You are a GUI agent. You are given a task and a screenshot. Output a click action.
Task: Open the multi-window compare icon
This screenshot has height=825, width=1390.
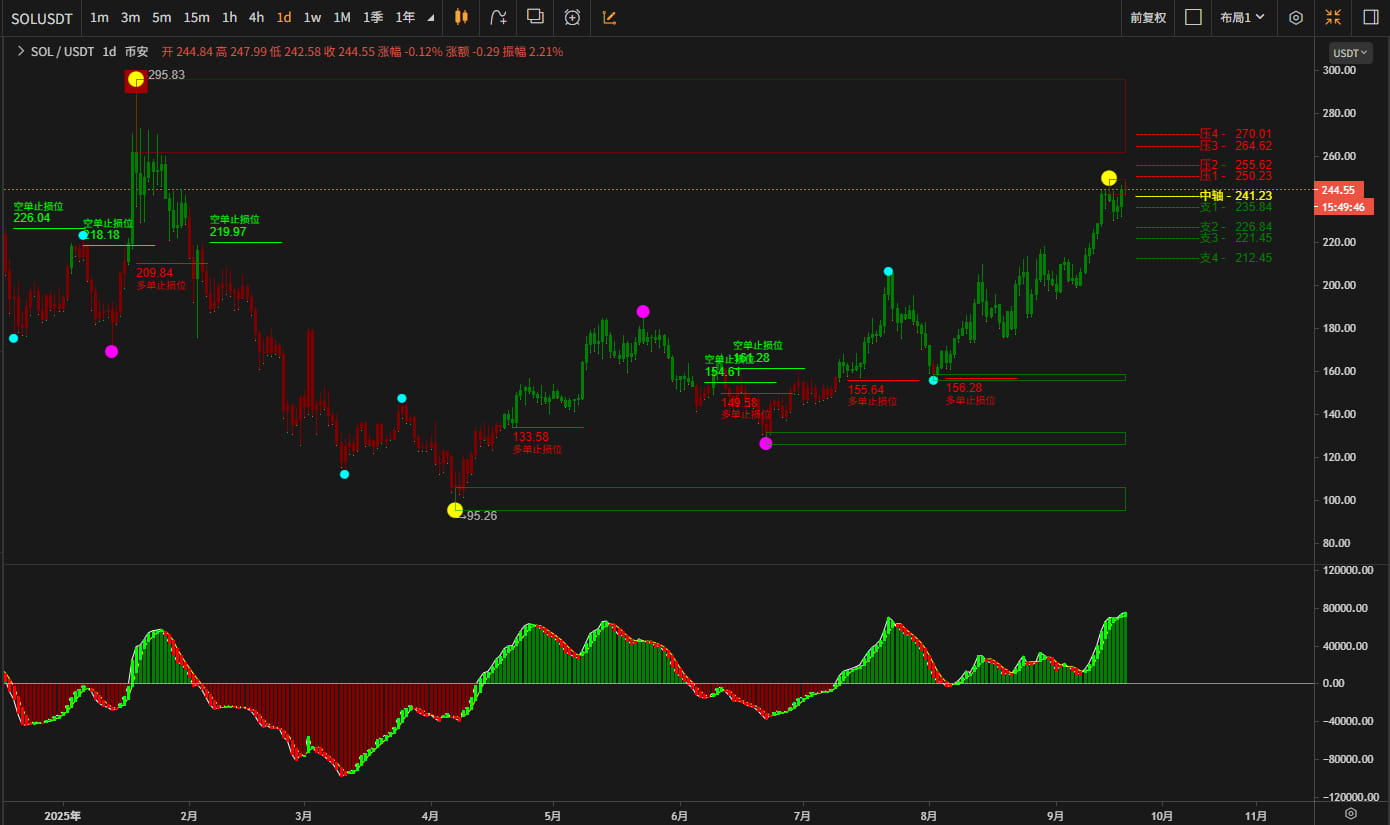point(535,17)
